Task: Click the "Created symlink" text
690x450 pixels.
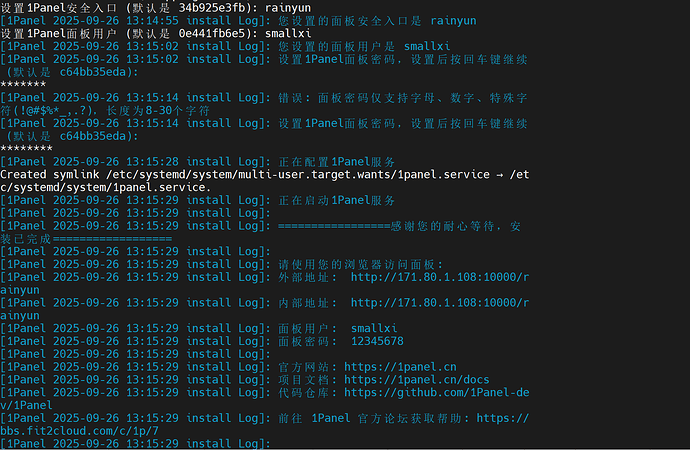Action: [x=54, y=174]
